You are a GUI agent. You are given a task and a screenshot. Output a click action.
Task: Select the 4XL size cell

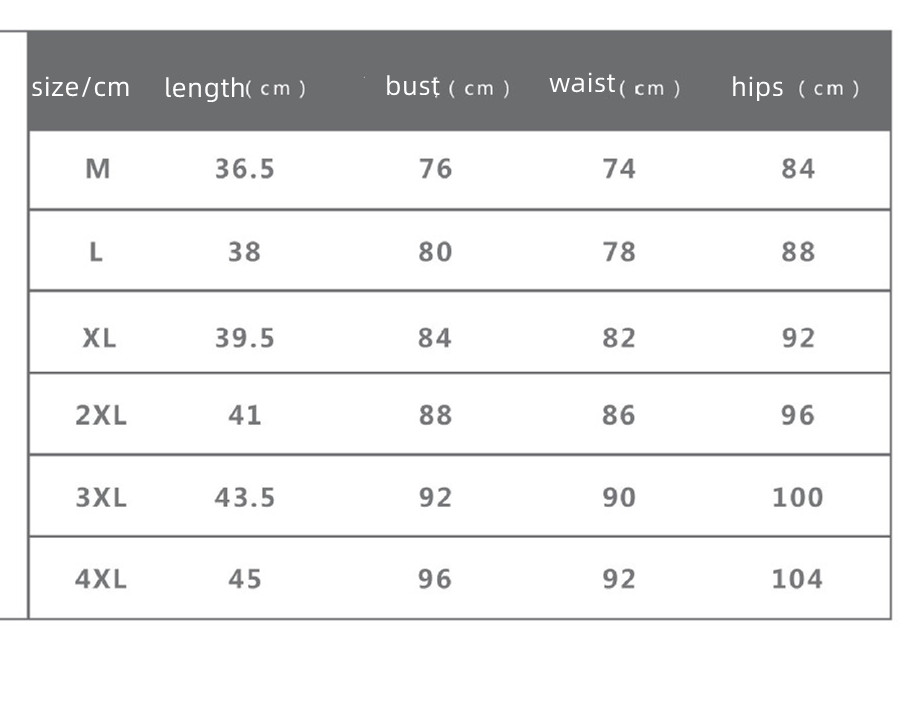coord(101,579)
